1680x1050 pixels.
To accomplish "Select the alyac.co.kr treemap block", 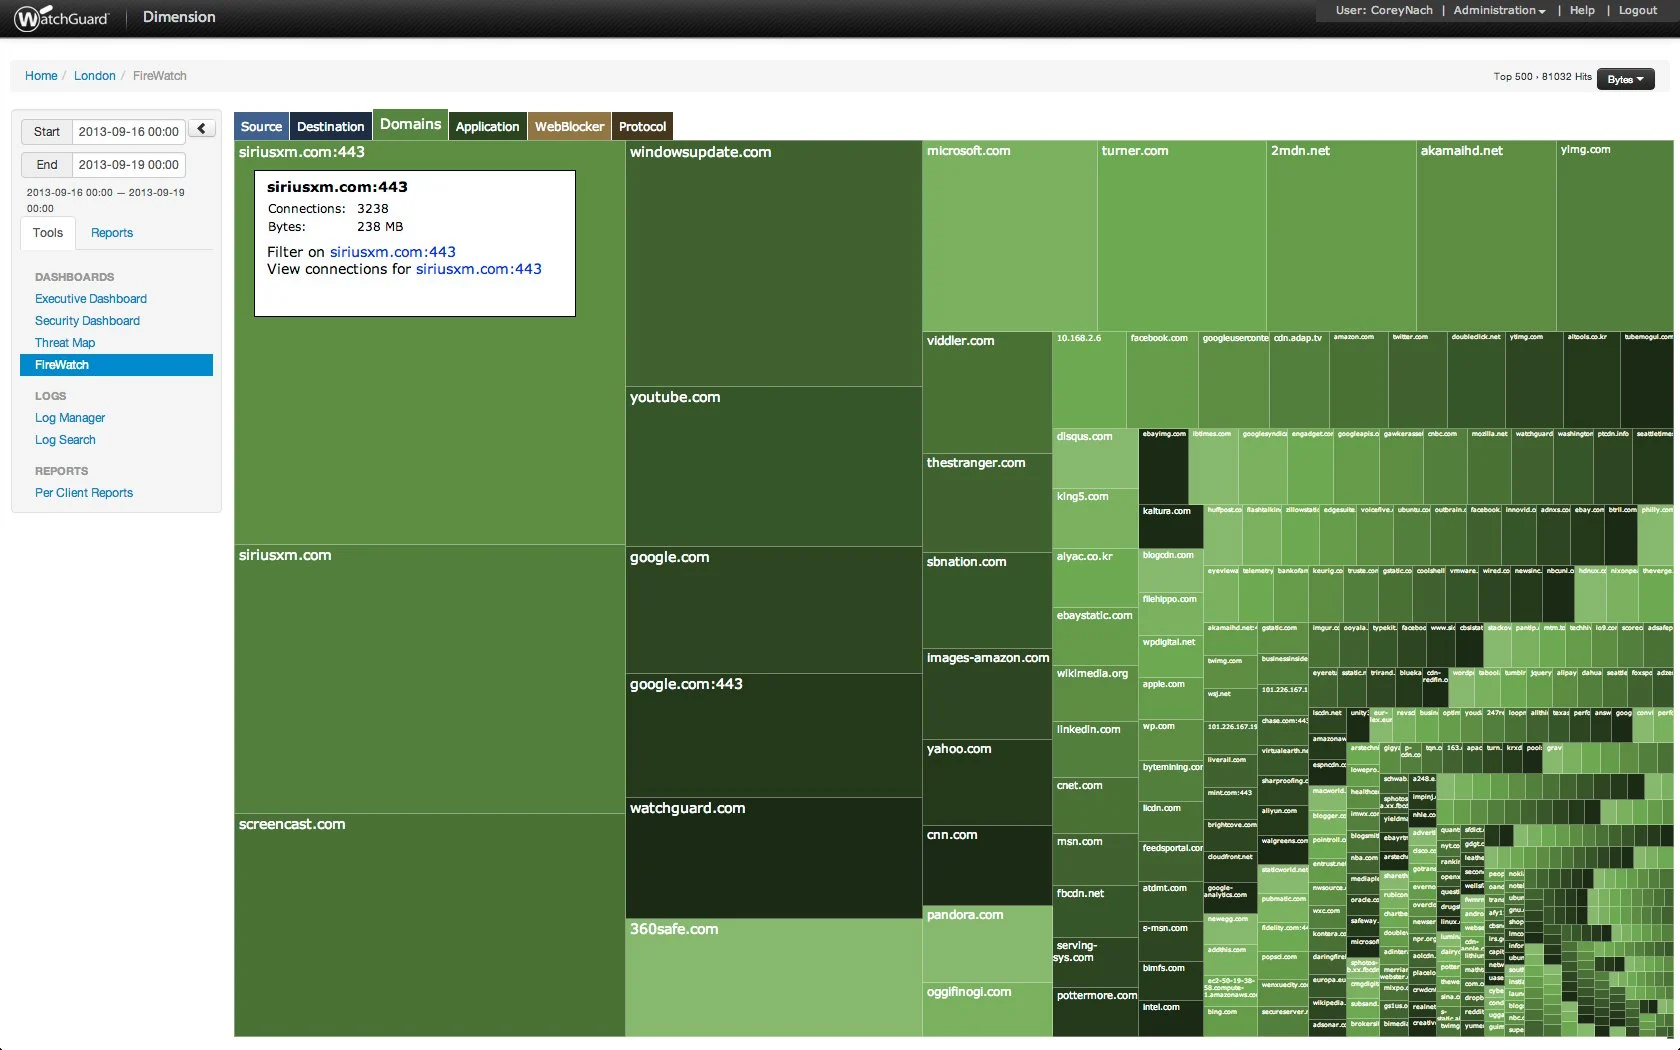I will click(1095, 578).
